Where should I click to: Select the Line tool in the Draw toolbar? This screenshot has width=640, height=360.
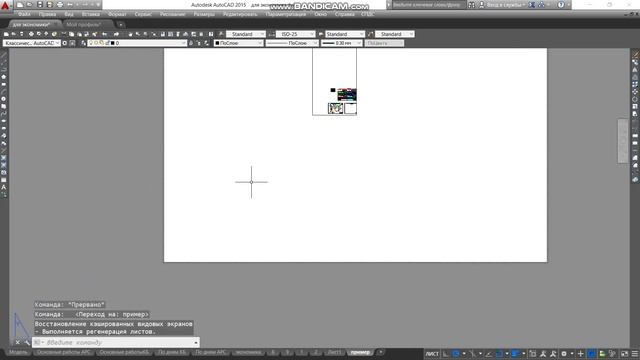pos(4,55)
